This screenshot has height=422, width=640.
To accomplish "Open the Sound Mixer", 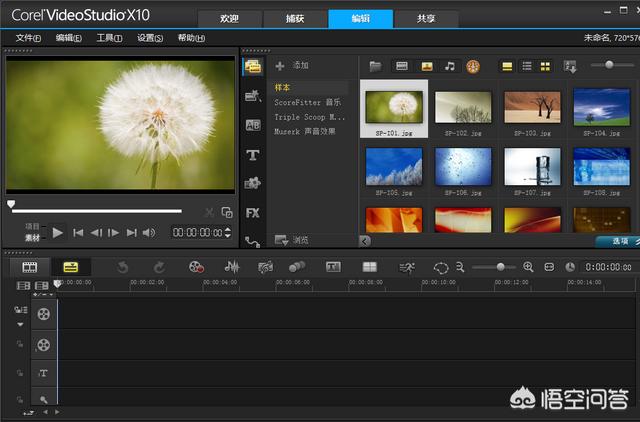I will 232,267.
